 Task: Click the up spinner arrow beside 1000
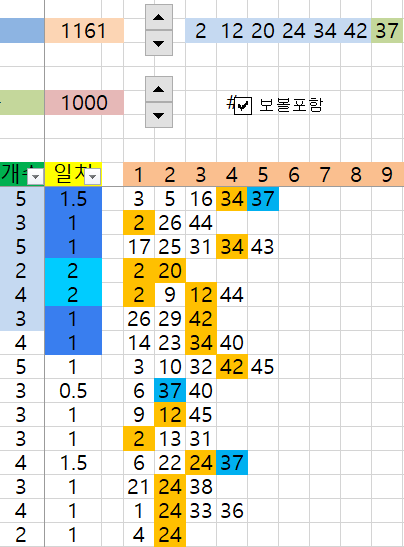159,89
